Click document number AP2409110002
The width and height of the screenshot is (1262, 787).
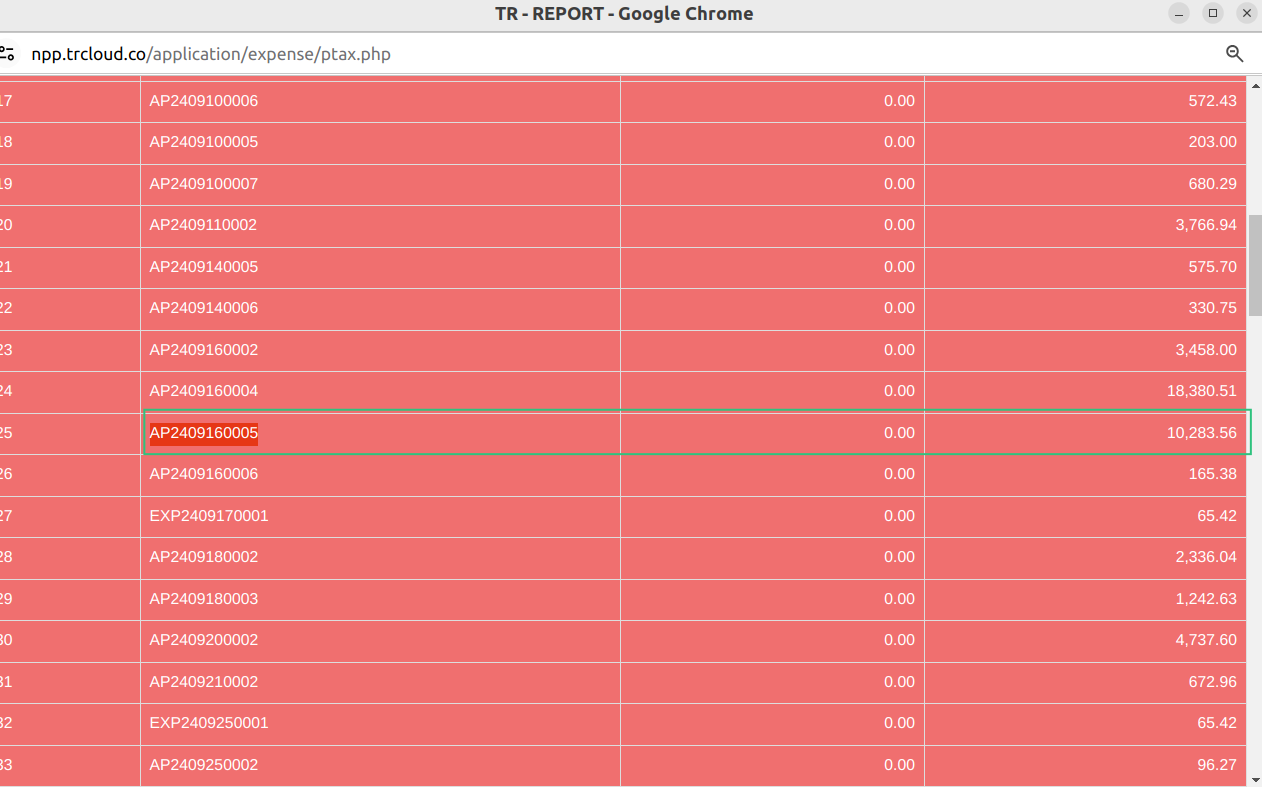click(x=204, y=225)
